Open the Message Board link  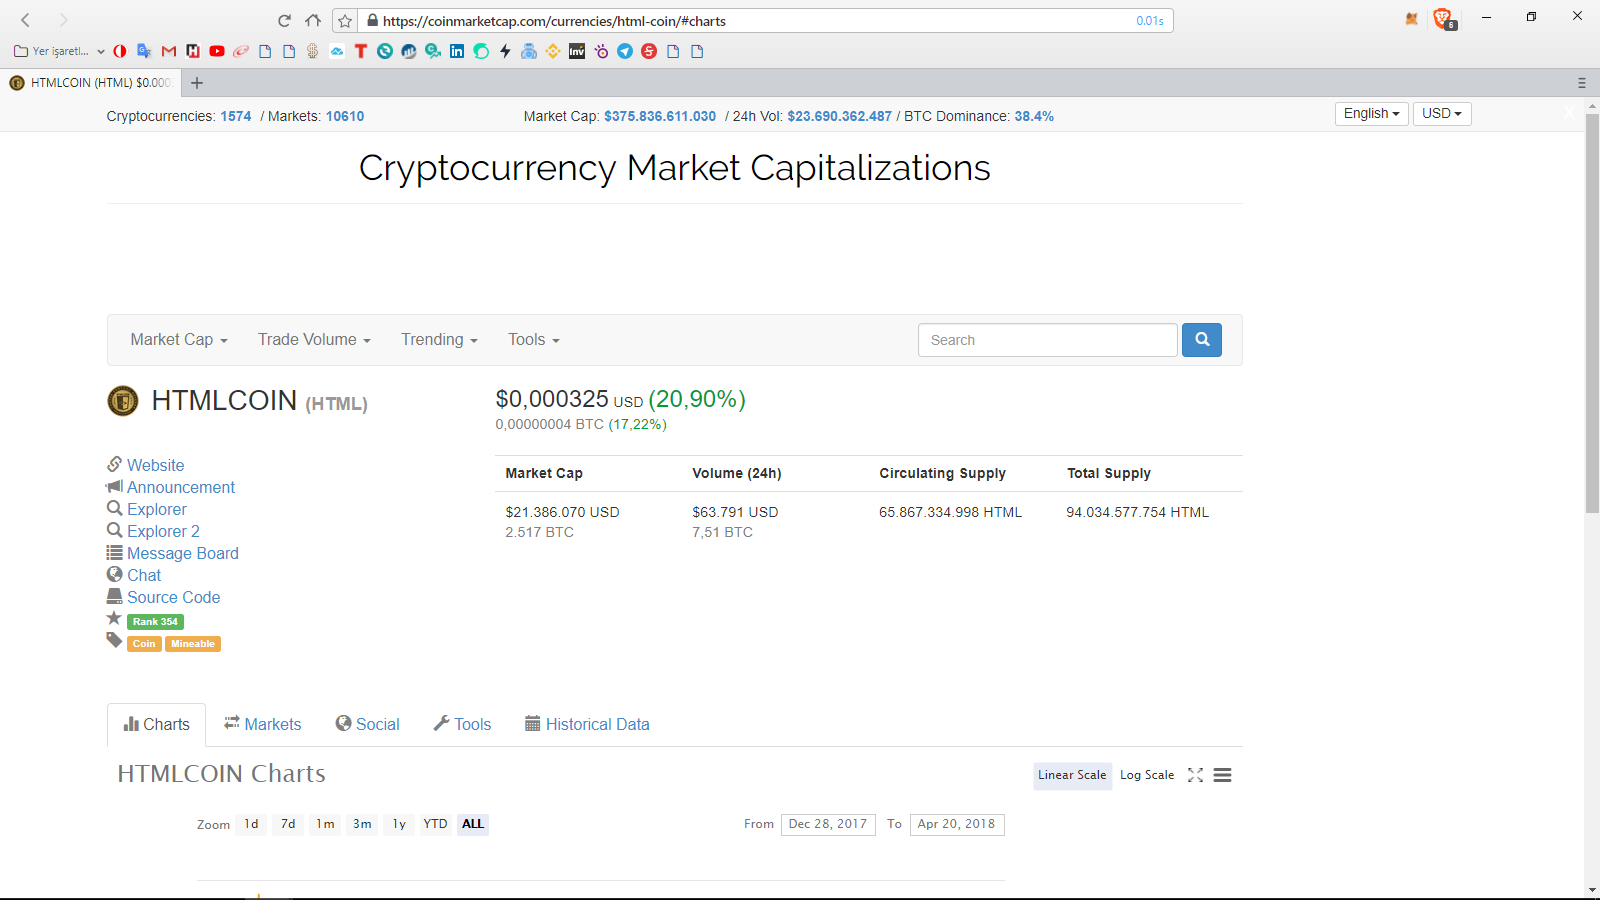coord(182,553)
